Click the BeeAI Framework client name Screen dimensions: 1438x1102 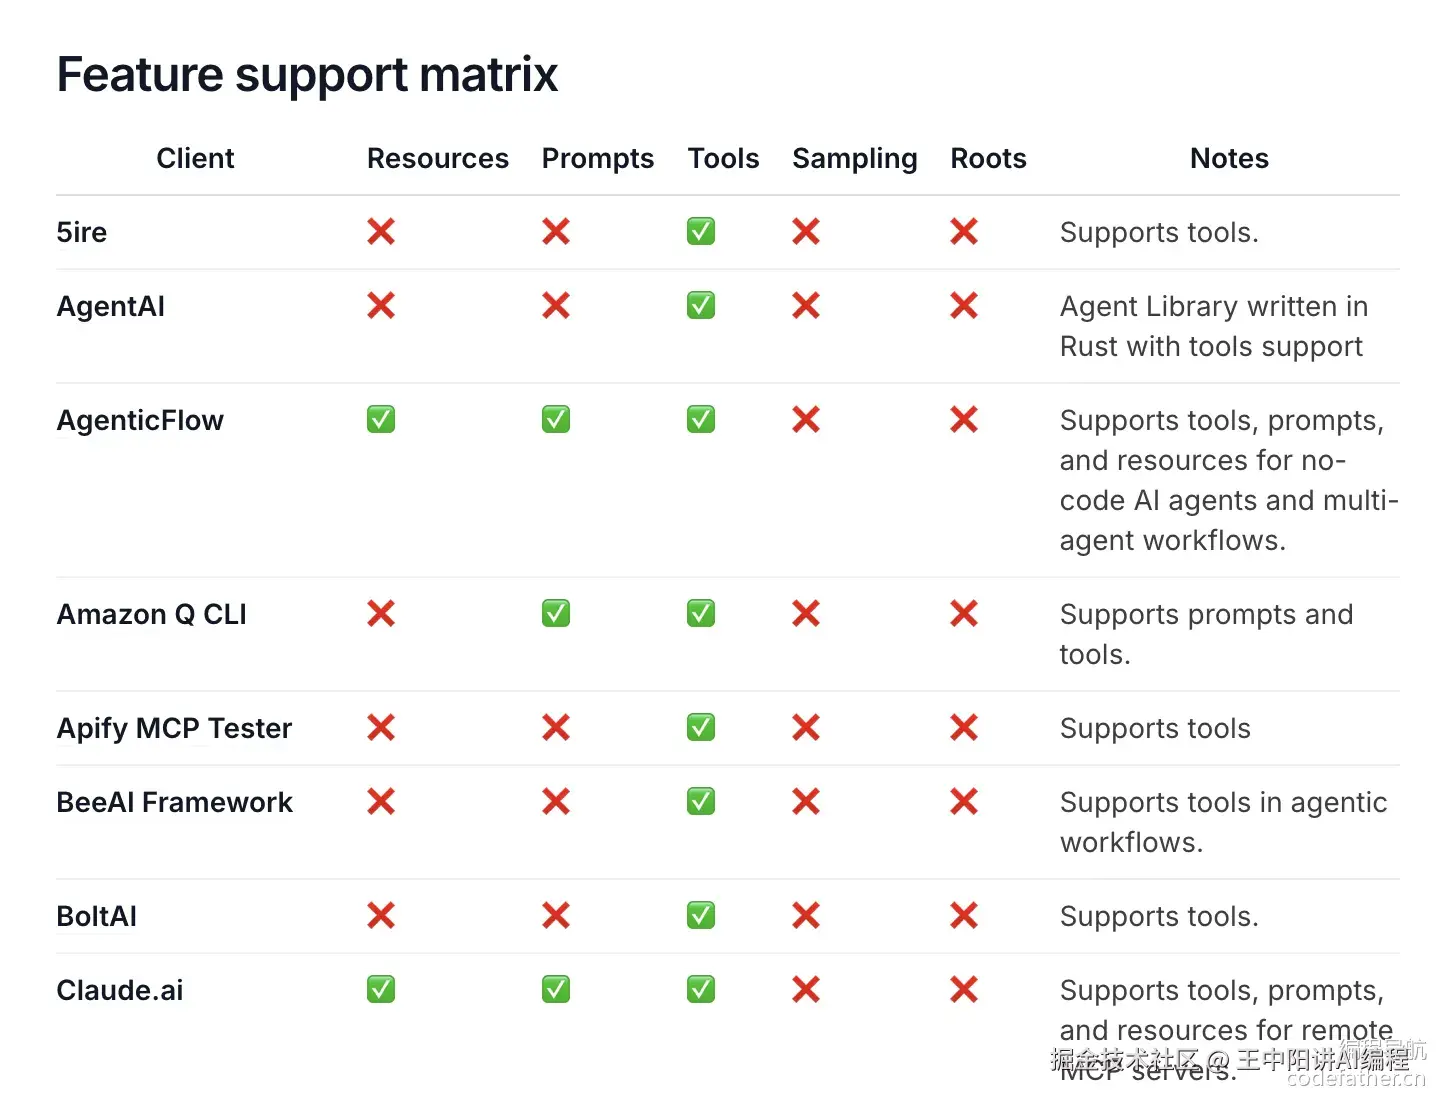(x=175, y=802)
